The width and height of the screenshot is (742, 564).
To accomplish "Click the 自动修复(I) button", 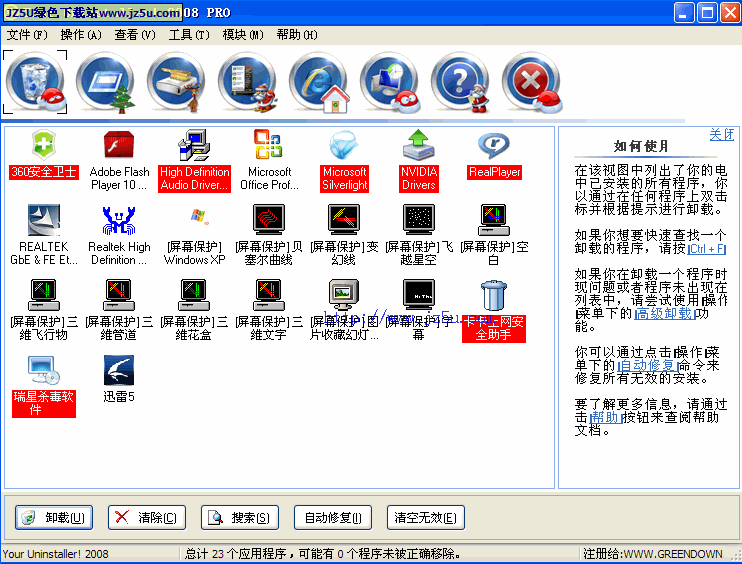I will point(333,518).
